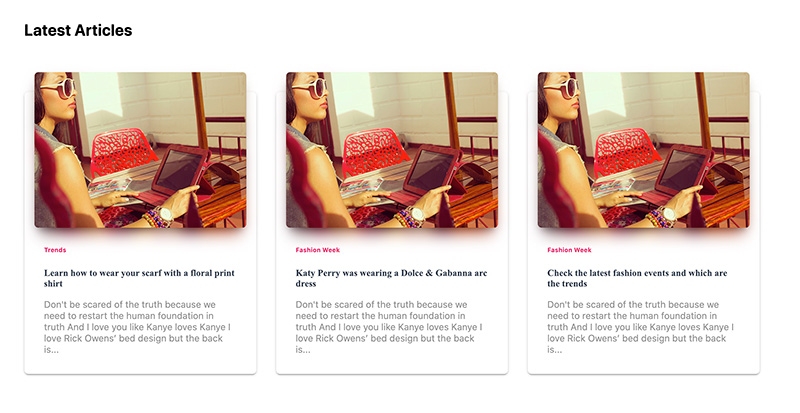Open the Trends article thumbnail image
Viewport: 800px width, 413px height.
140,150
